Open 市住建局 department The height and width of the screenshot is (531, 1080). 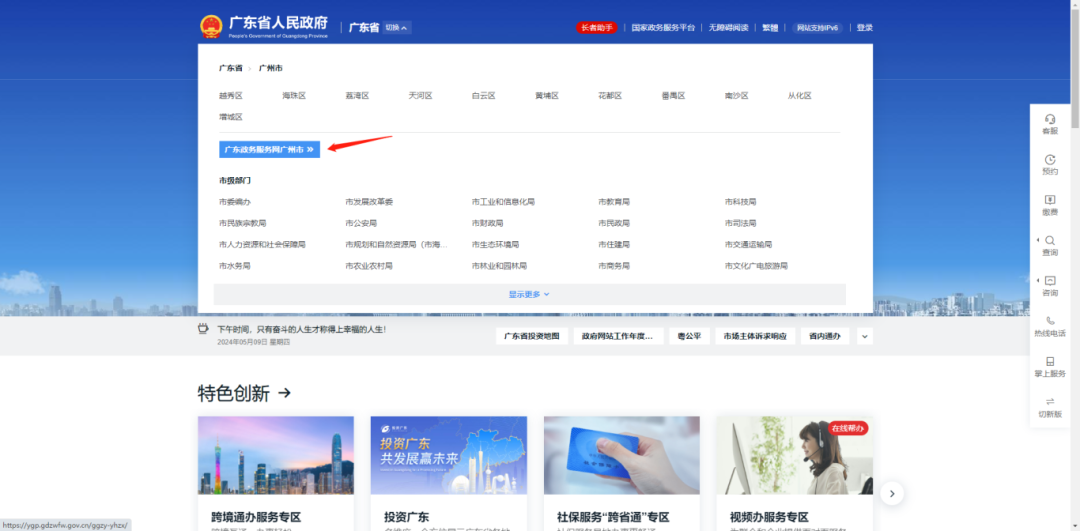click(x=614, y=244)
